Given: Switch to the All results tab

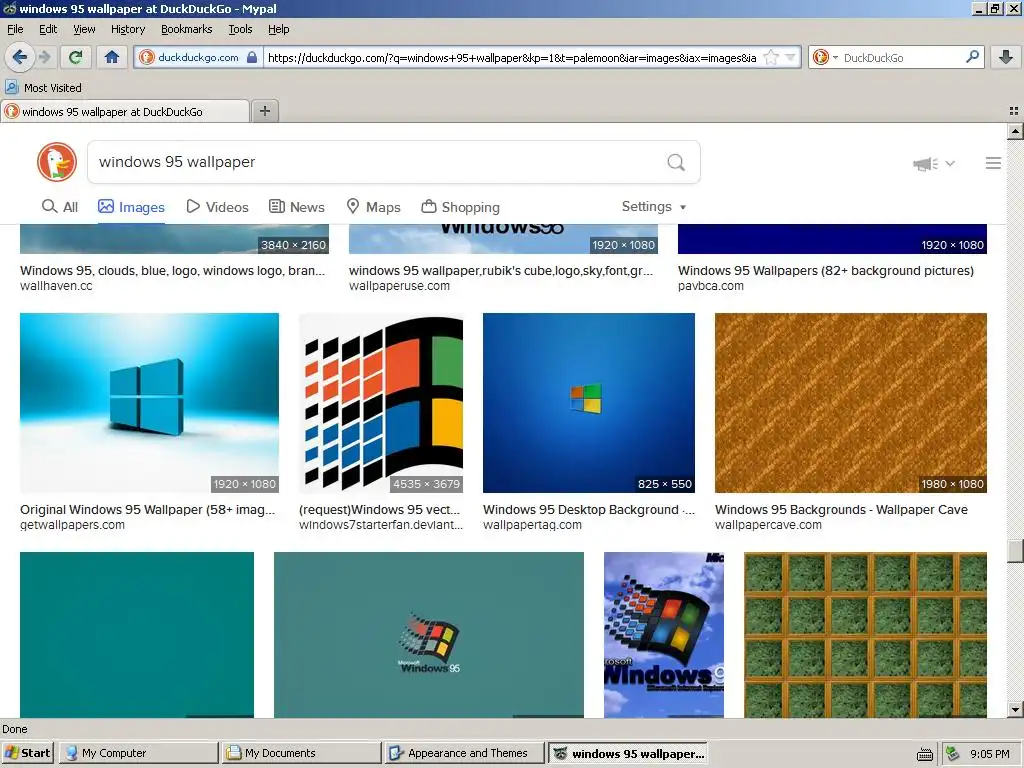Looking at the screenshot, I should point(59,207).
